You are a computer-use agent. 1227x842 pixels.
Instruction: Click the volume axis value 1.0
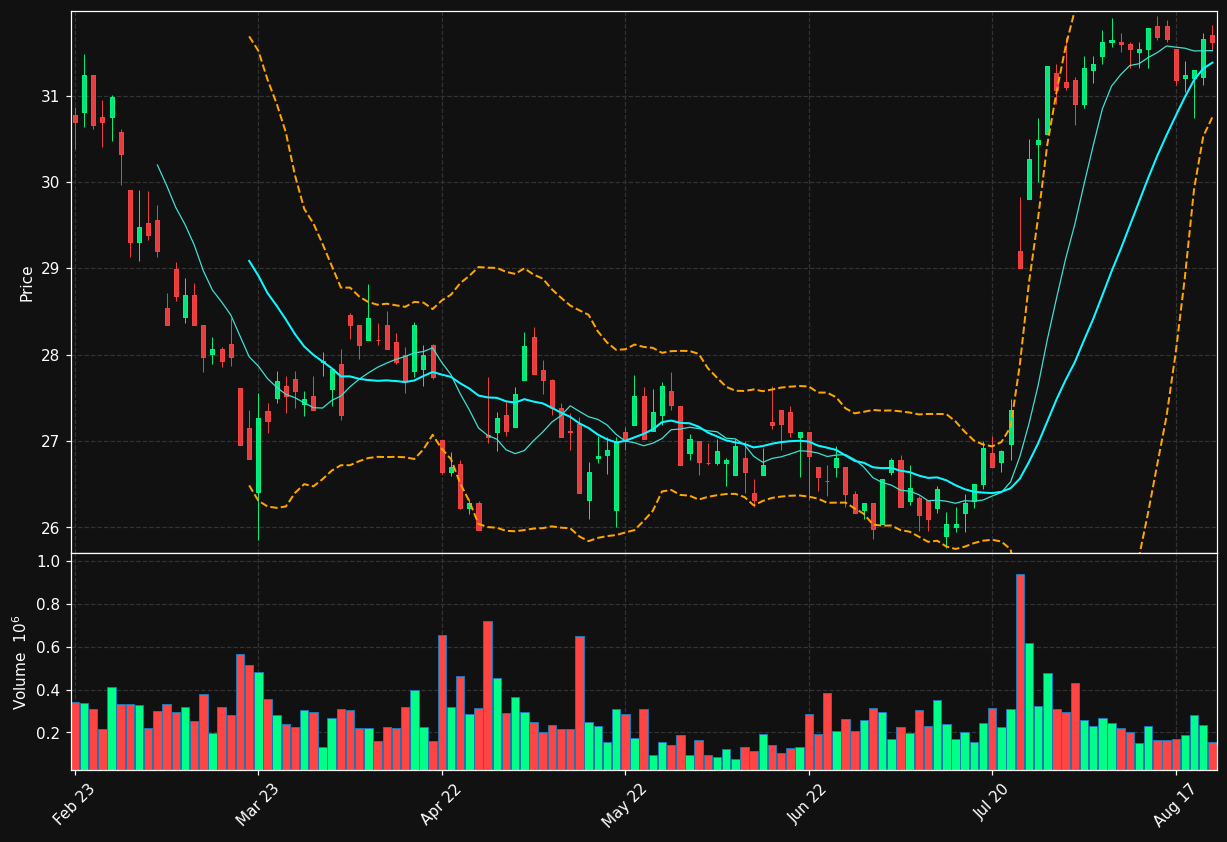coord(48,562)
